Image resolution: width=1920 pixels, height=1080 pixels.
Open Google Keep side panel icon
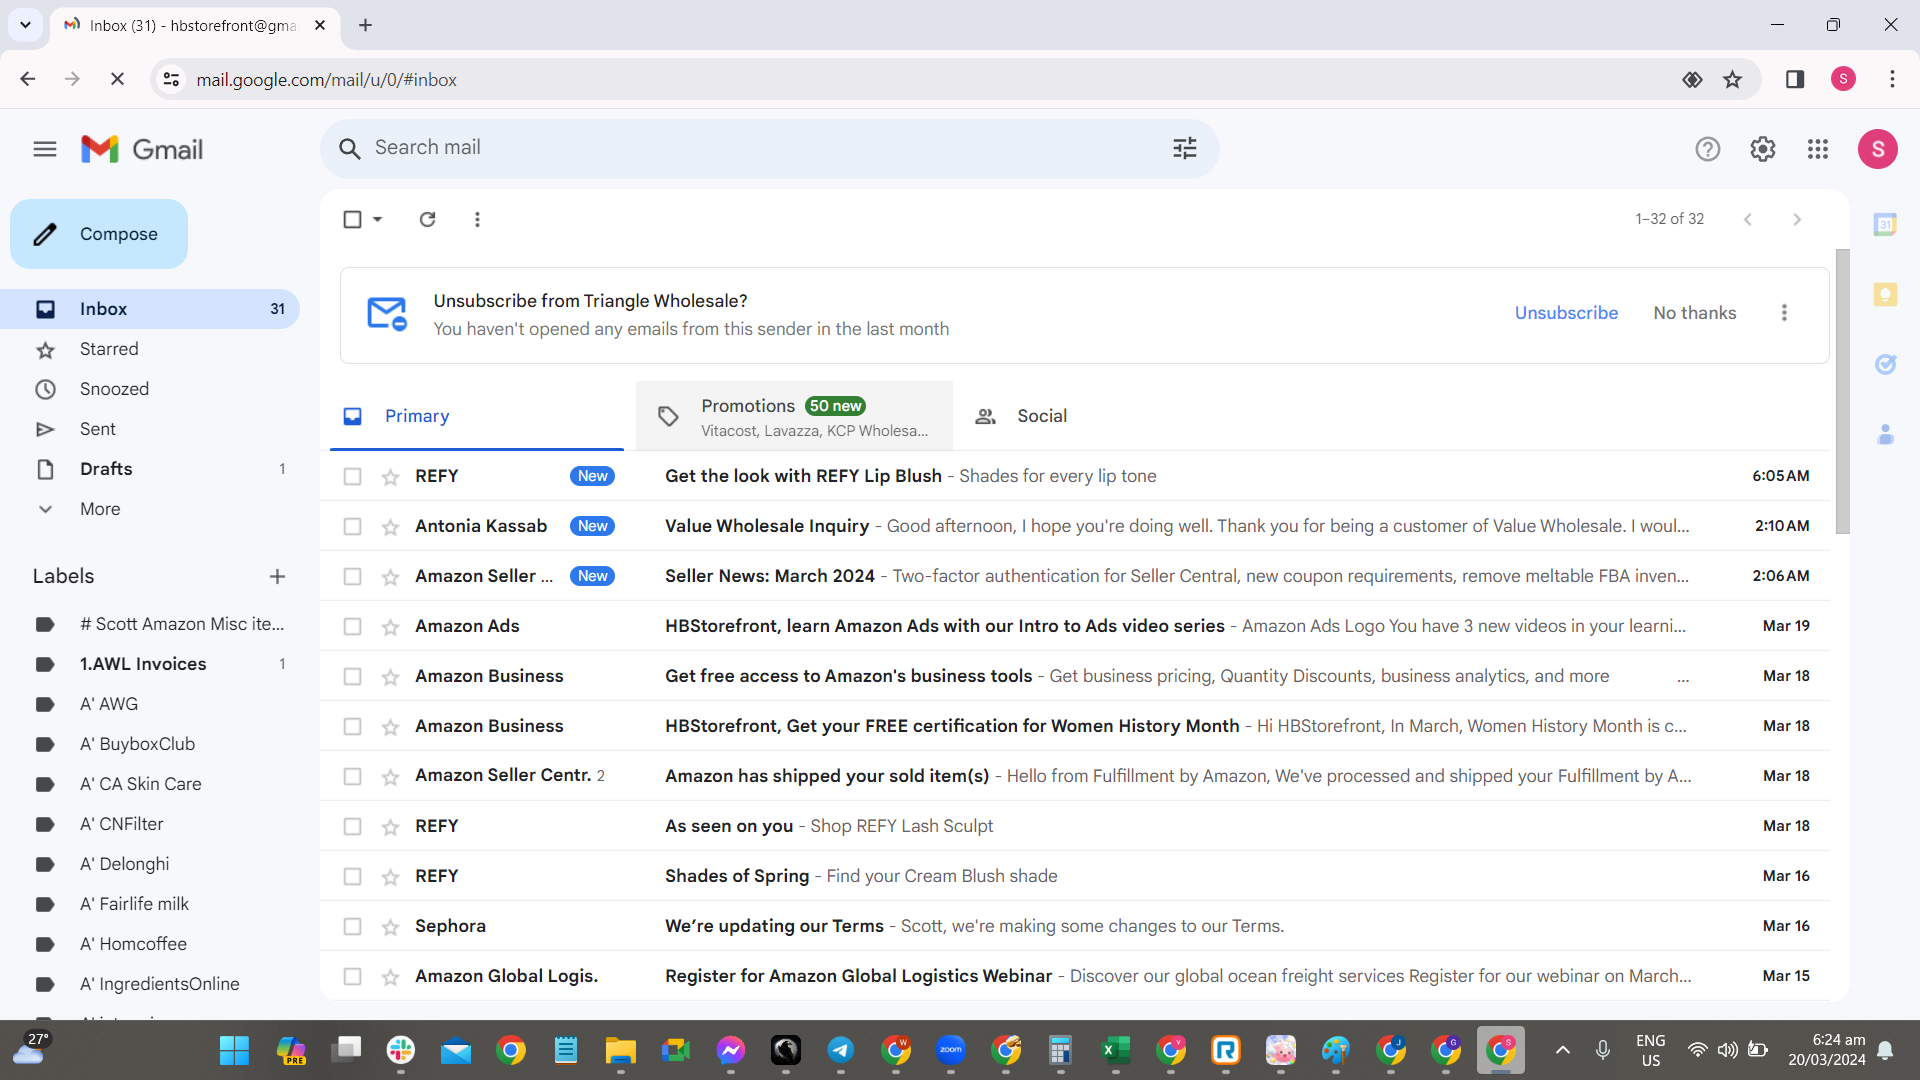pyautogui.click(x=1885, y=295)
